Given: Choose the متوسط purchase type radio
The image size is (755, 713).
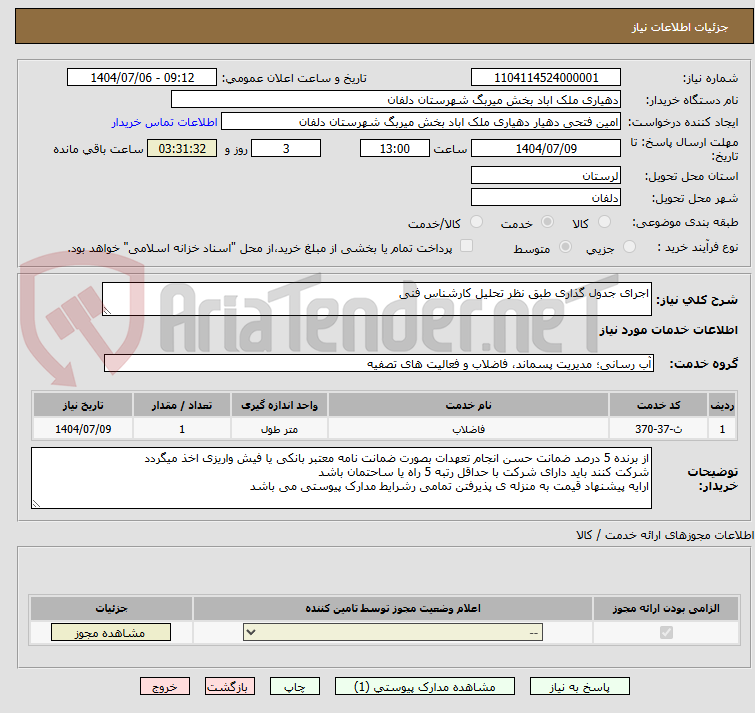Looking at the screenshot, I should (x=566, y=247).
